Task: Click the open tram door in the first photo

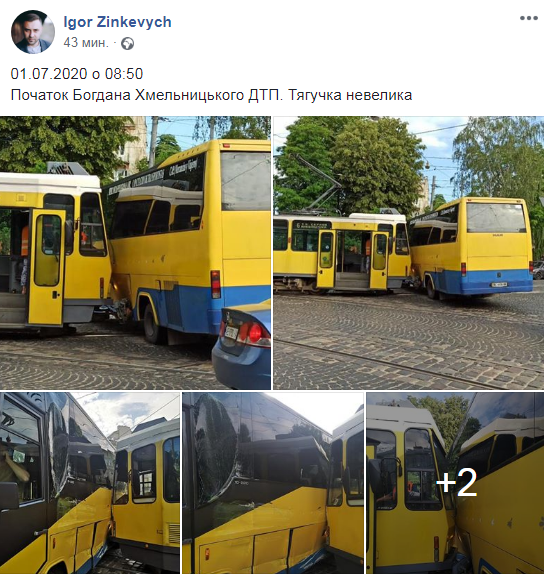Action: point(46,266)
